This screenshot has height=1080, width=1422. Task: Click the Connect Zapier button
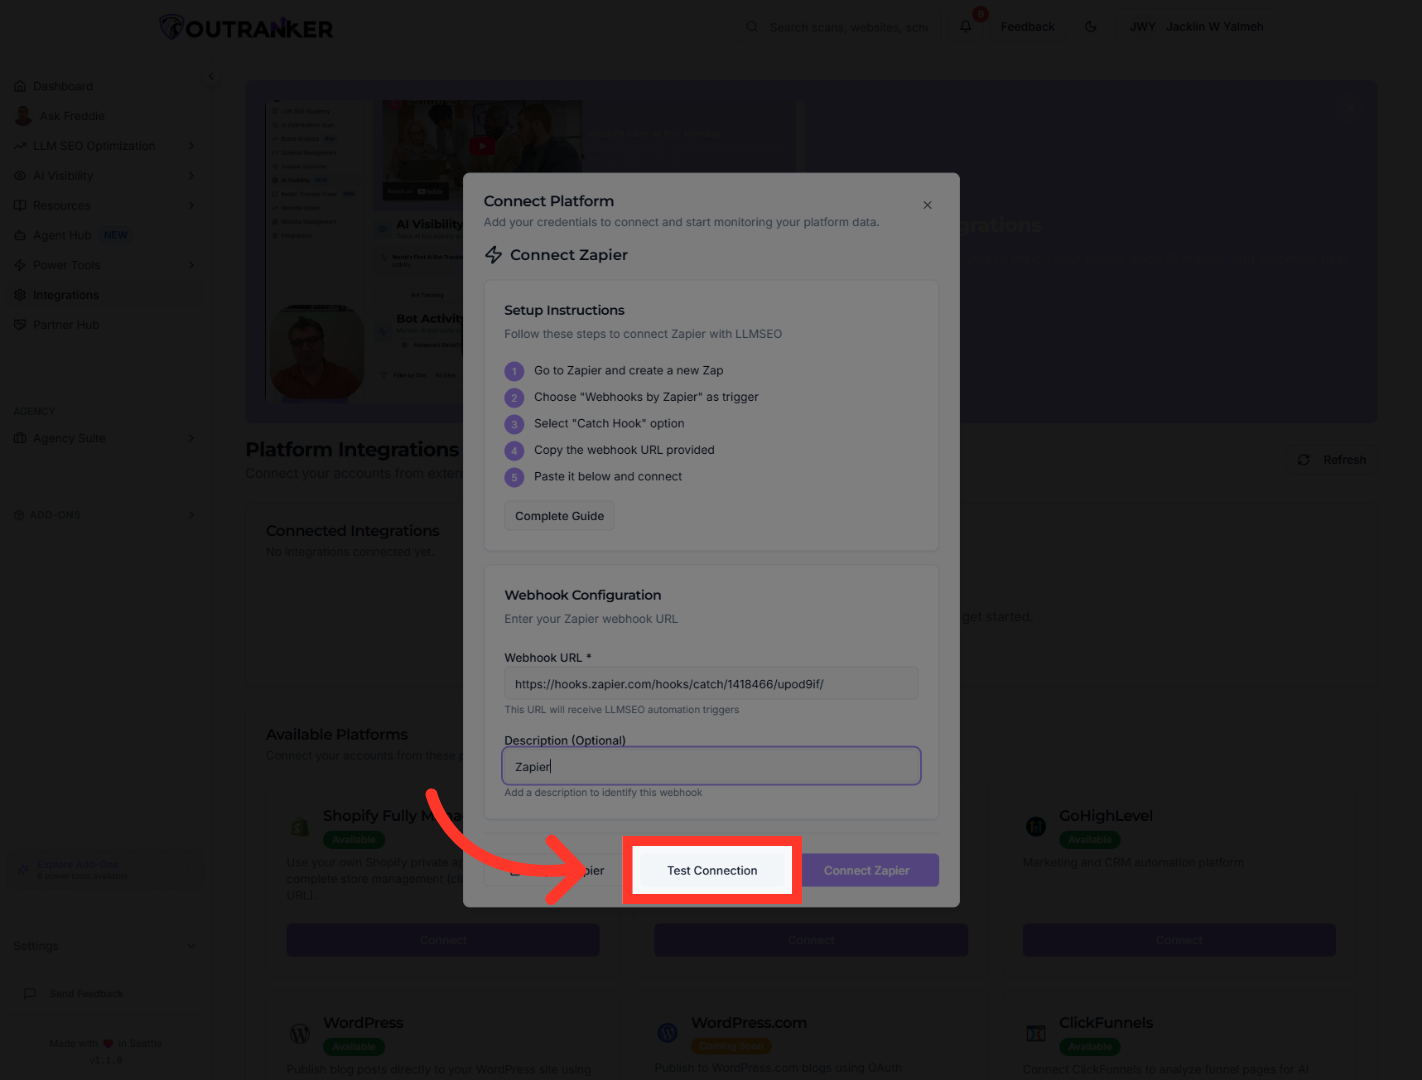coord(866,870)
